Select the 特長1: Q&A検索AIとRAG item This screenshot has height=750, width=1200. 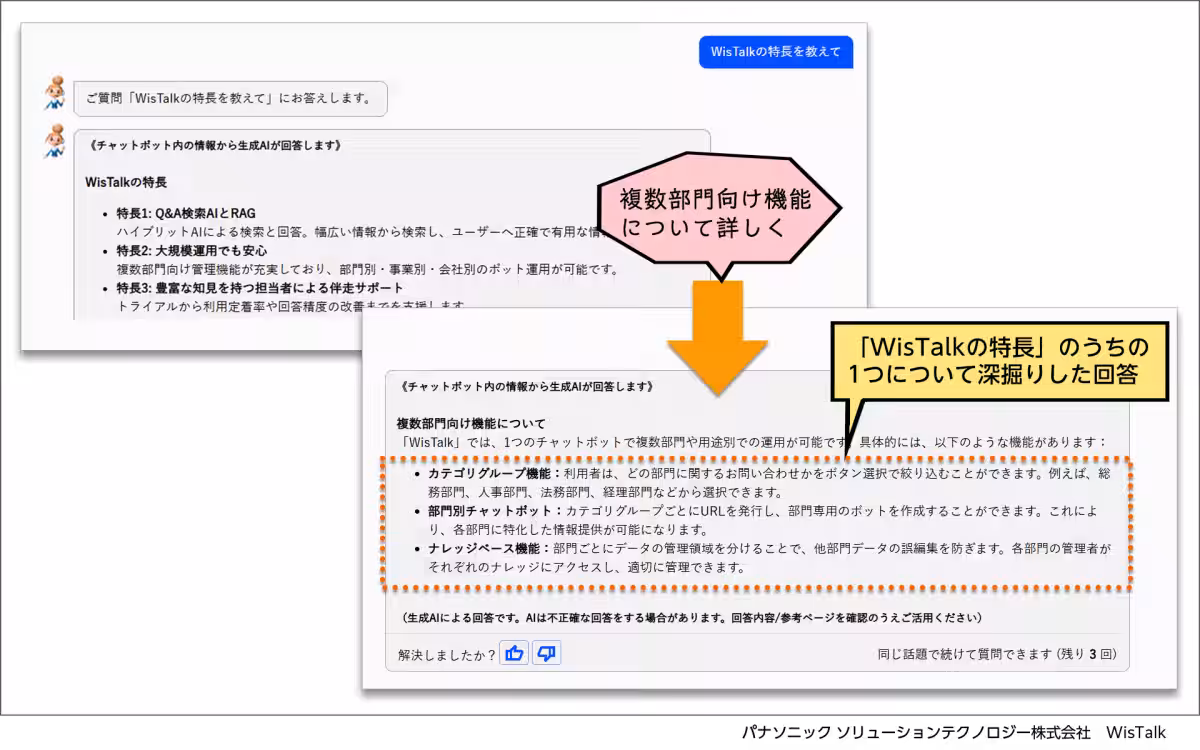pos(186,214)
